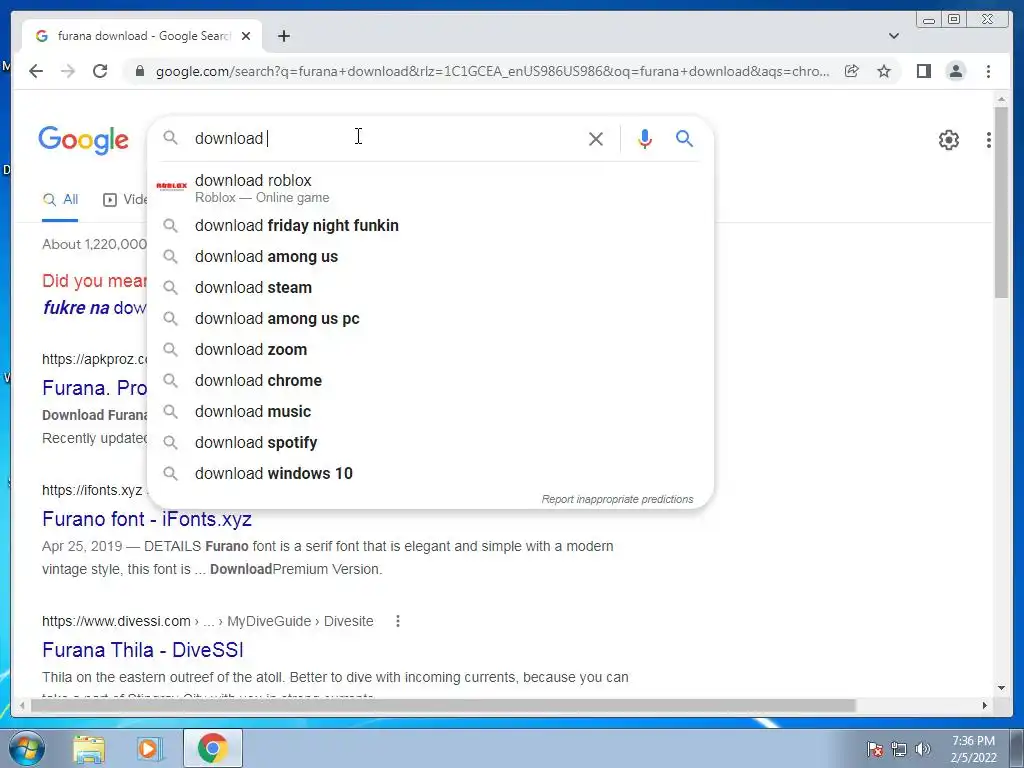Viewport: 1024px width, 768px height.
Task: Open a new tab with plus button
Action: click(283, 36)
